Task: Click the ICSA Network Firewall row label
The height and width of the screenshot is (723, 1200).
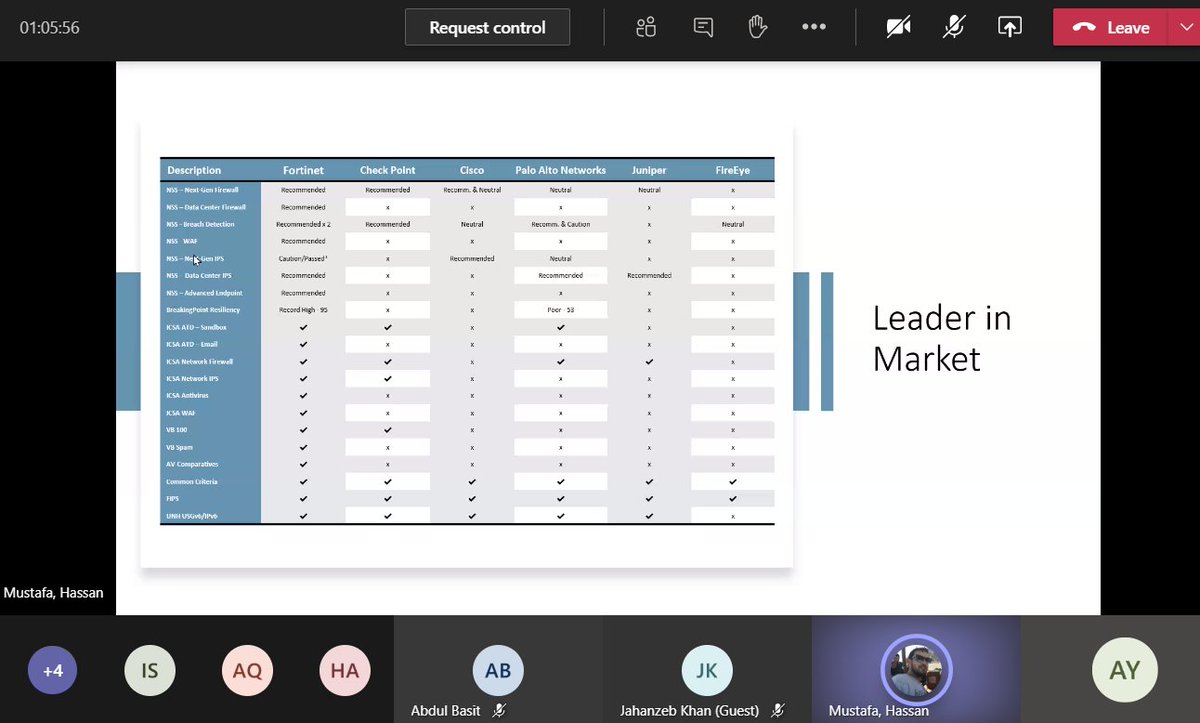Action: (x=200, y=361)
